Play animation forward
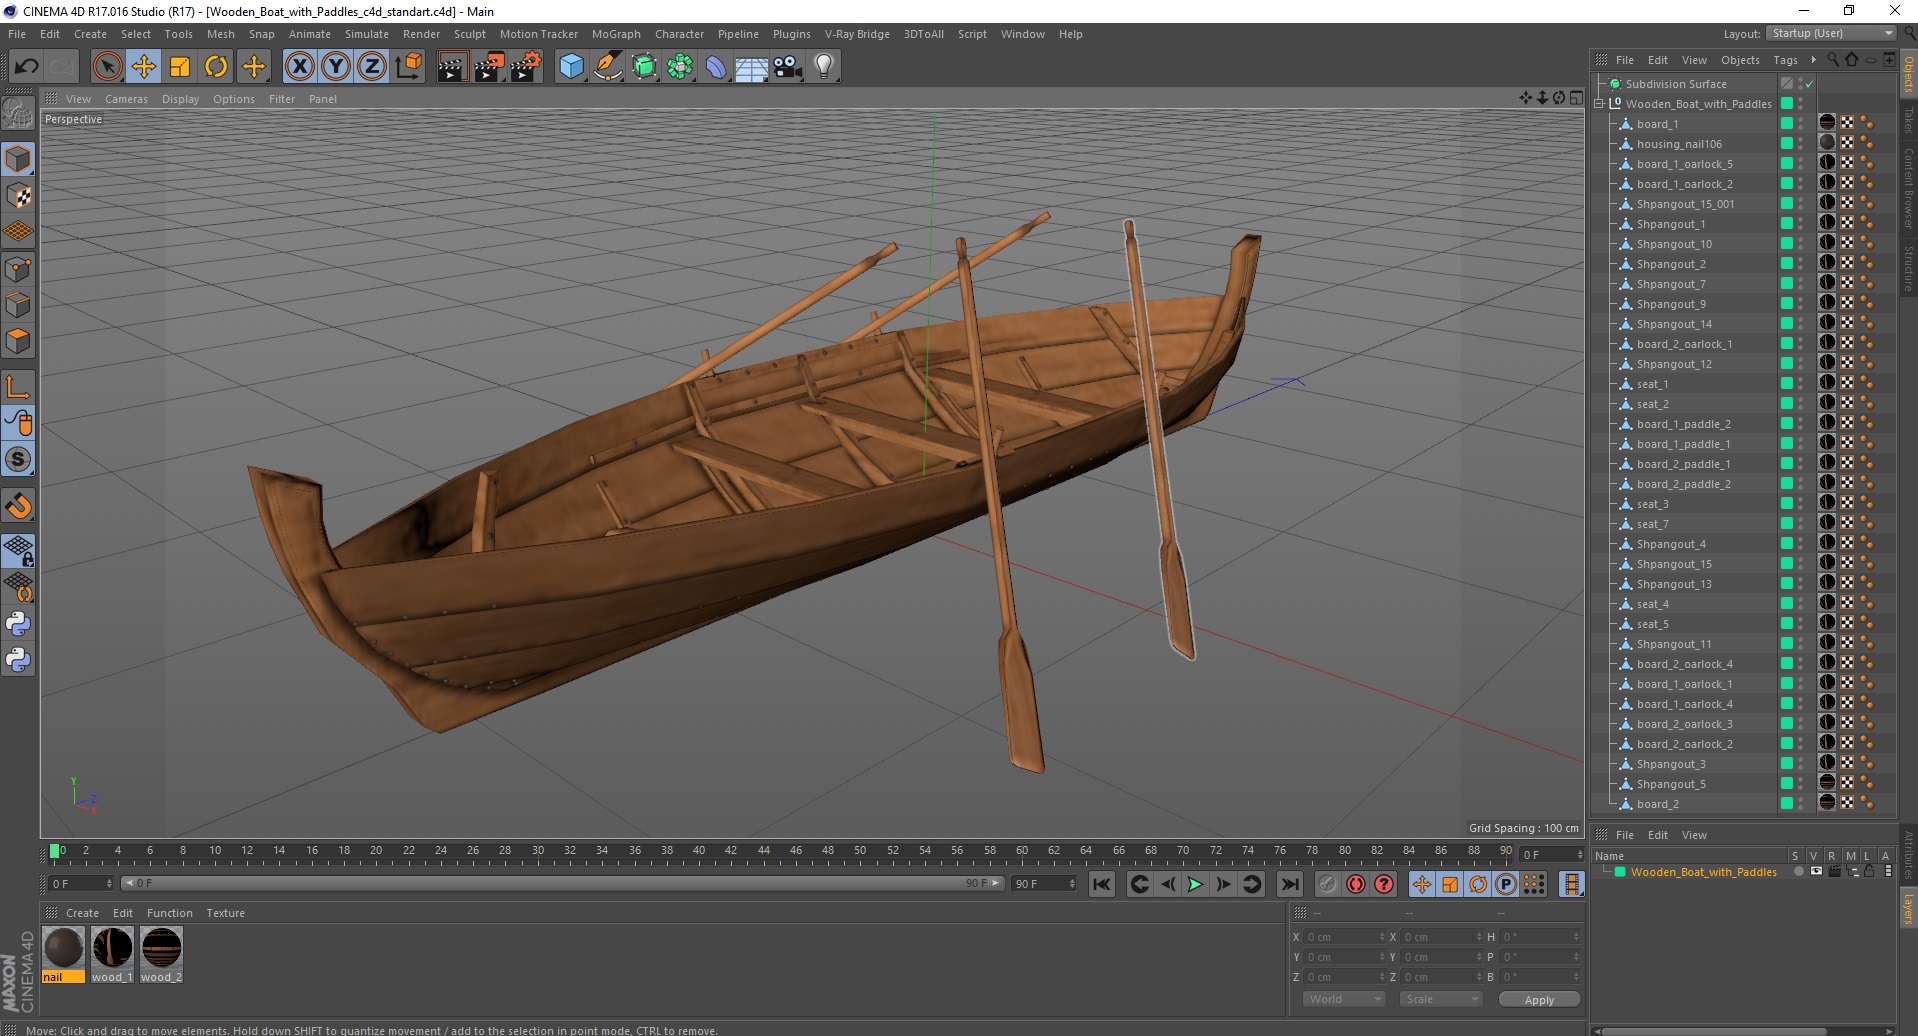This screenshot has width=1918, height=1036. (1195, 884)
